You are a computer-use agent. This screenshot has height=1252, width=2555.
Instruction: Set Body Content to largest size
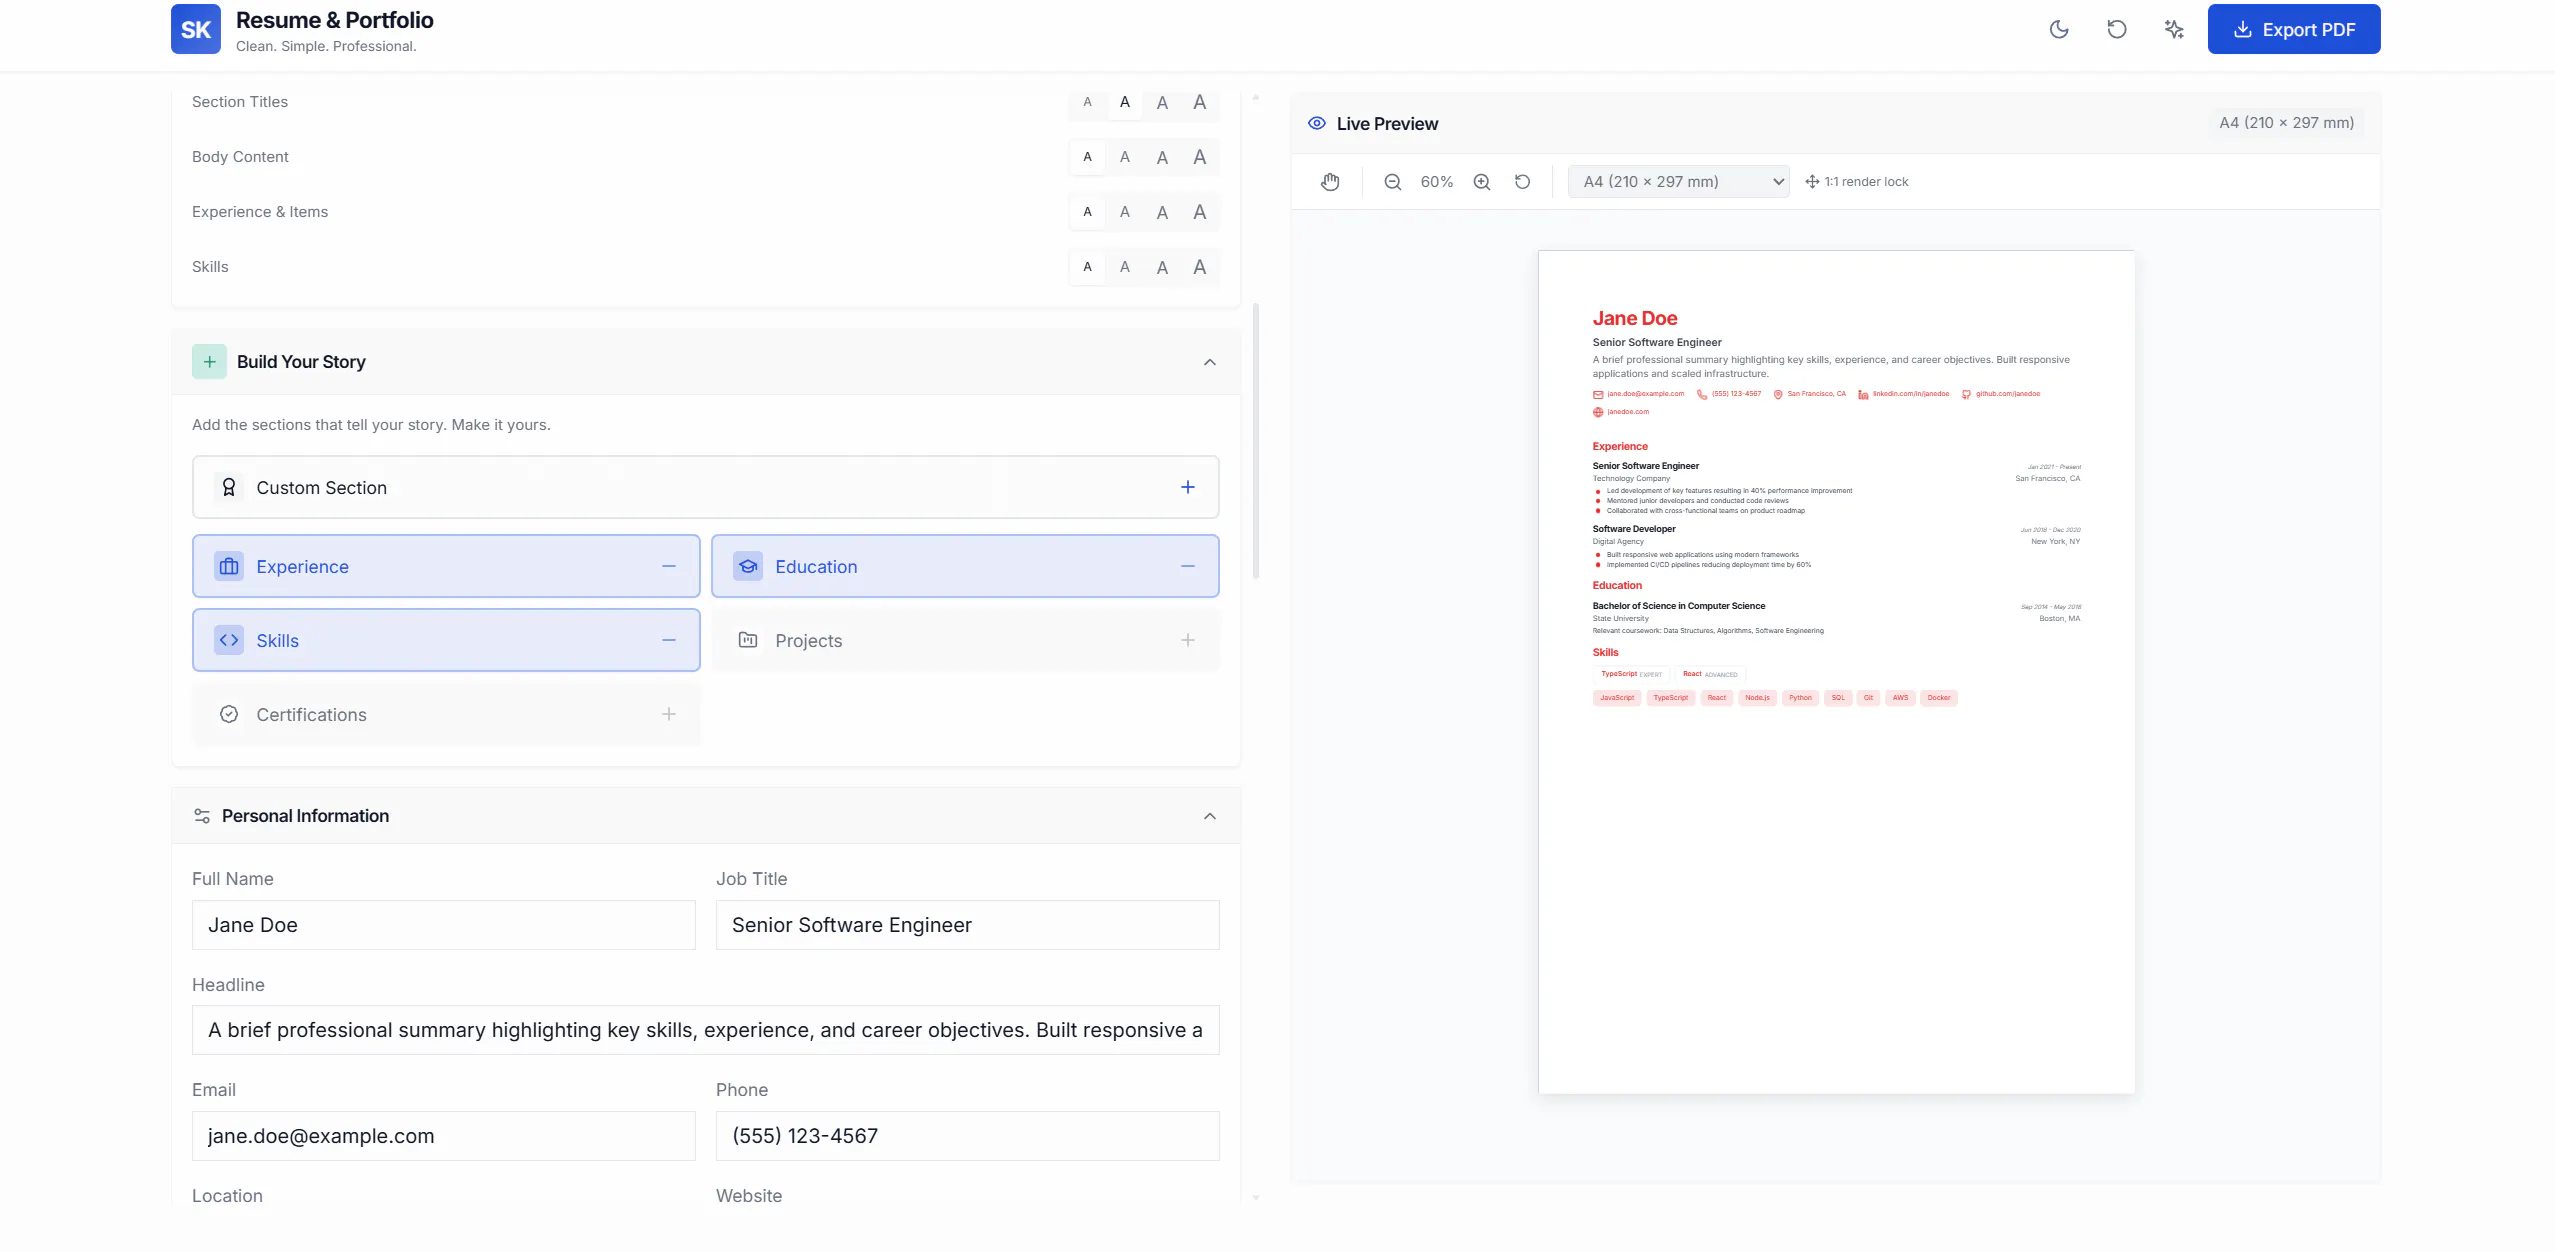(x=1200, y=157)
